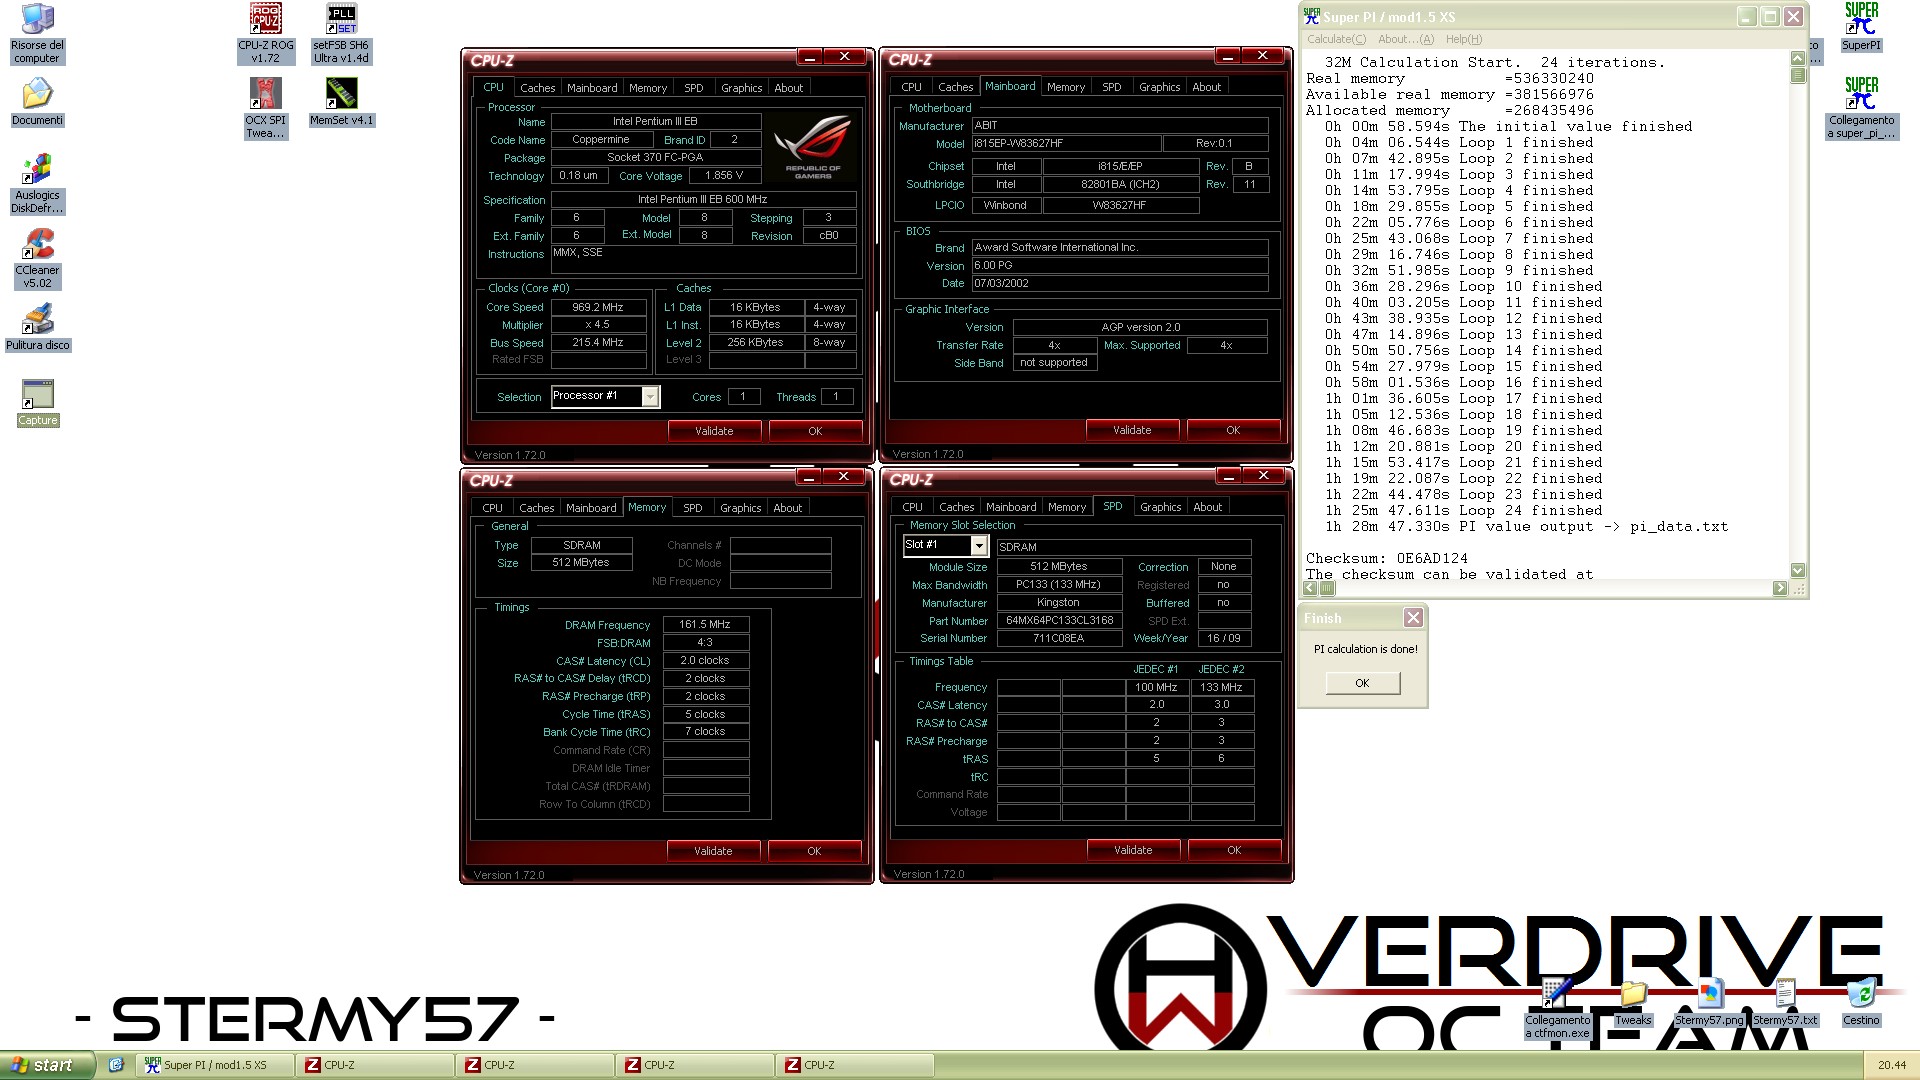Expand the Processor #1 selection dropdown
This screenshot has width=1920, height=1080.
coord(650,397)
